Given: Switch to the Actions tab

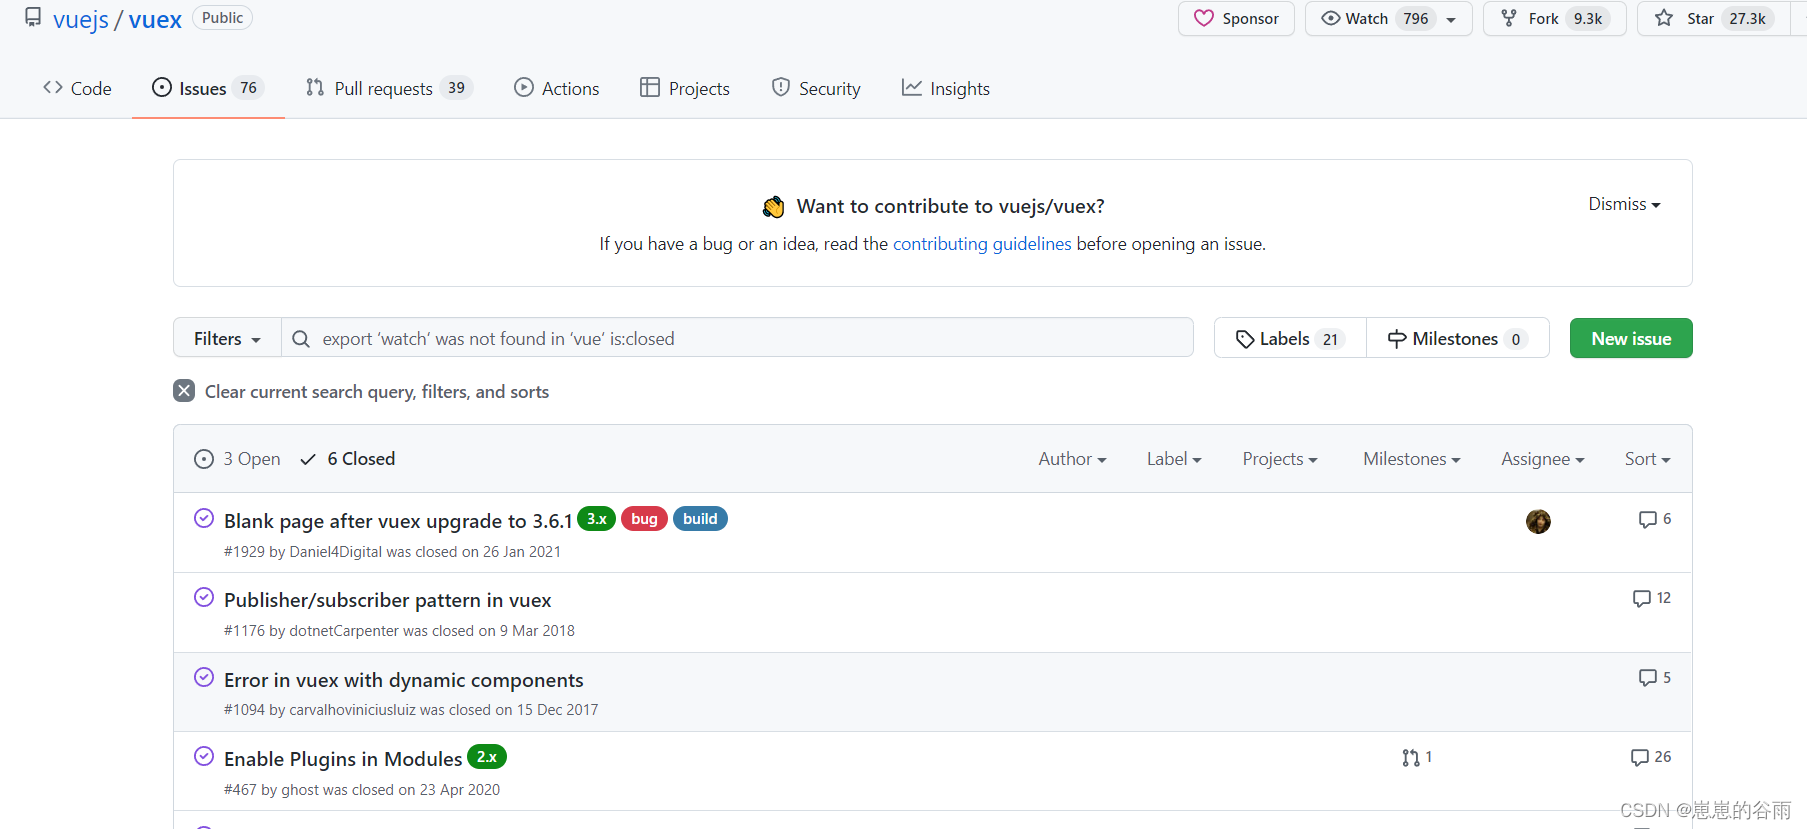Looking at the screenshot, I should (x=557, y=88).
